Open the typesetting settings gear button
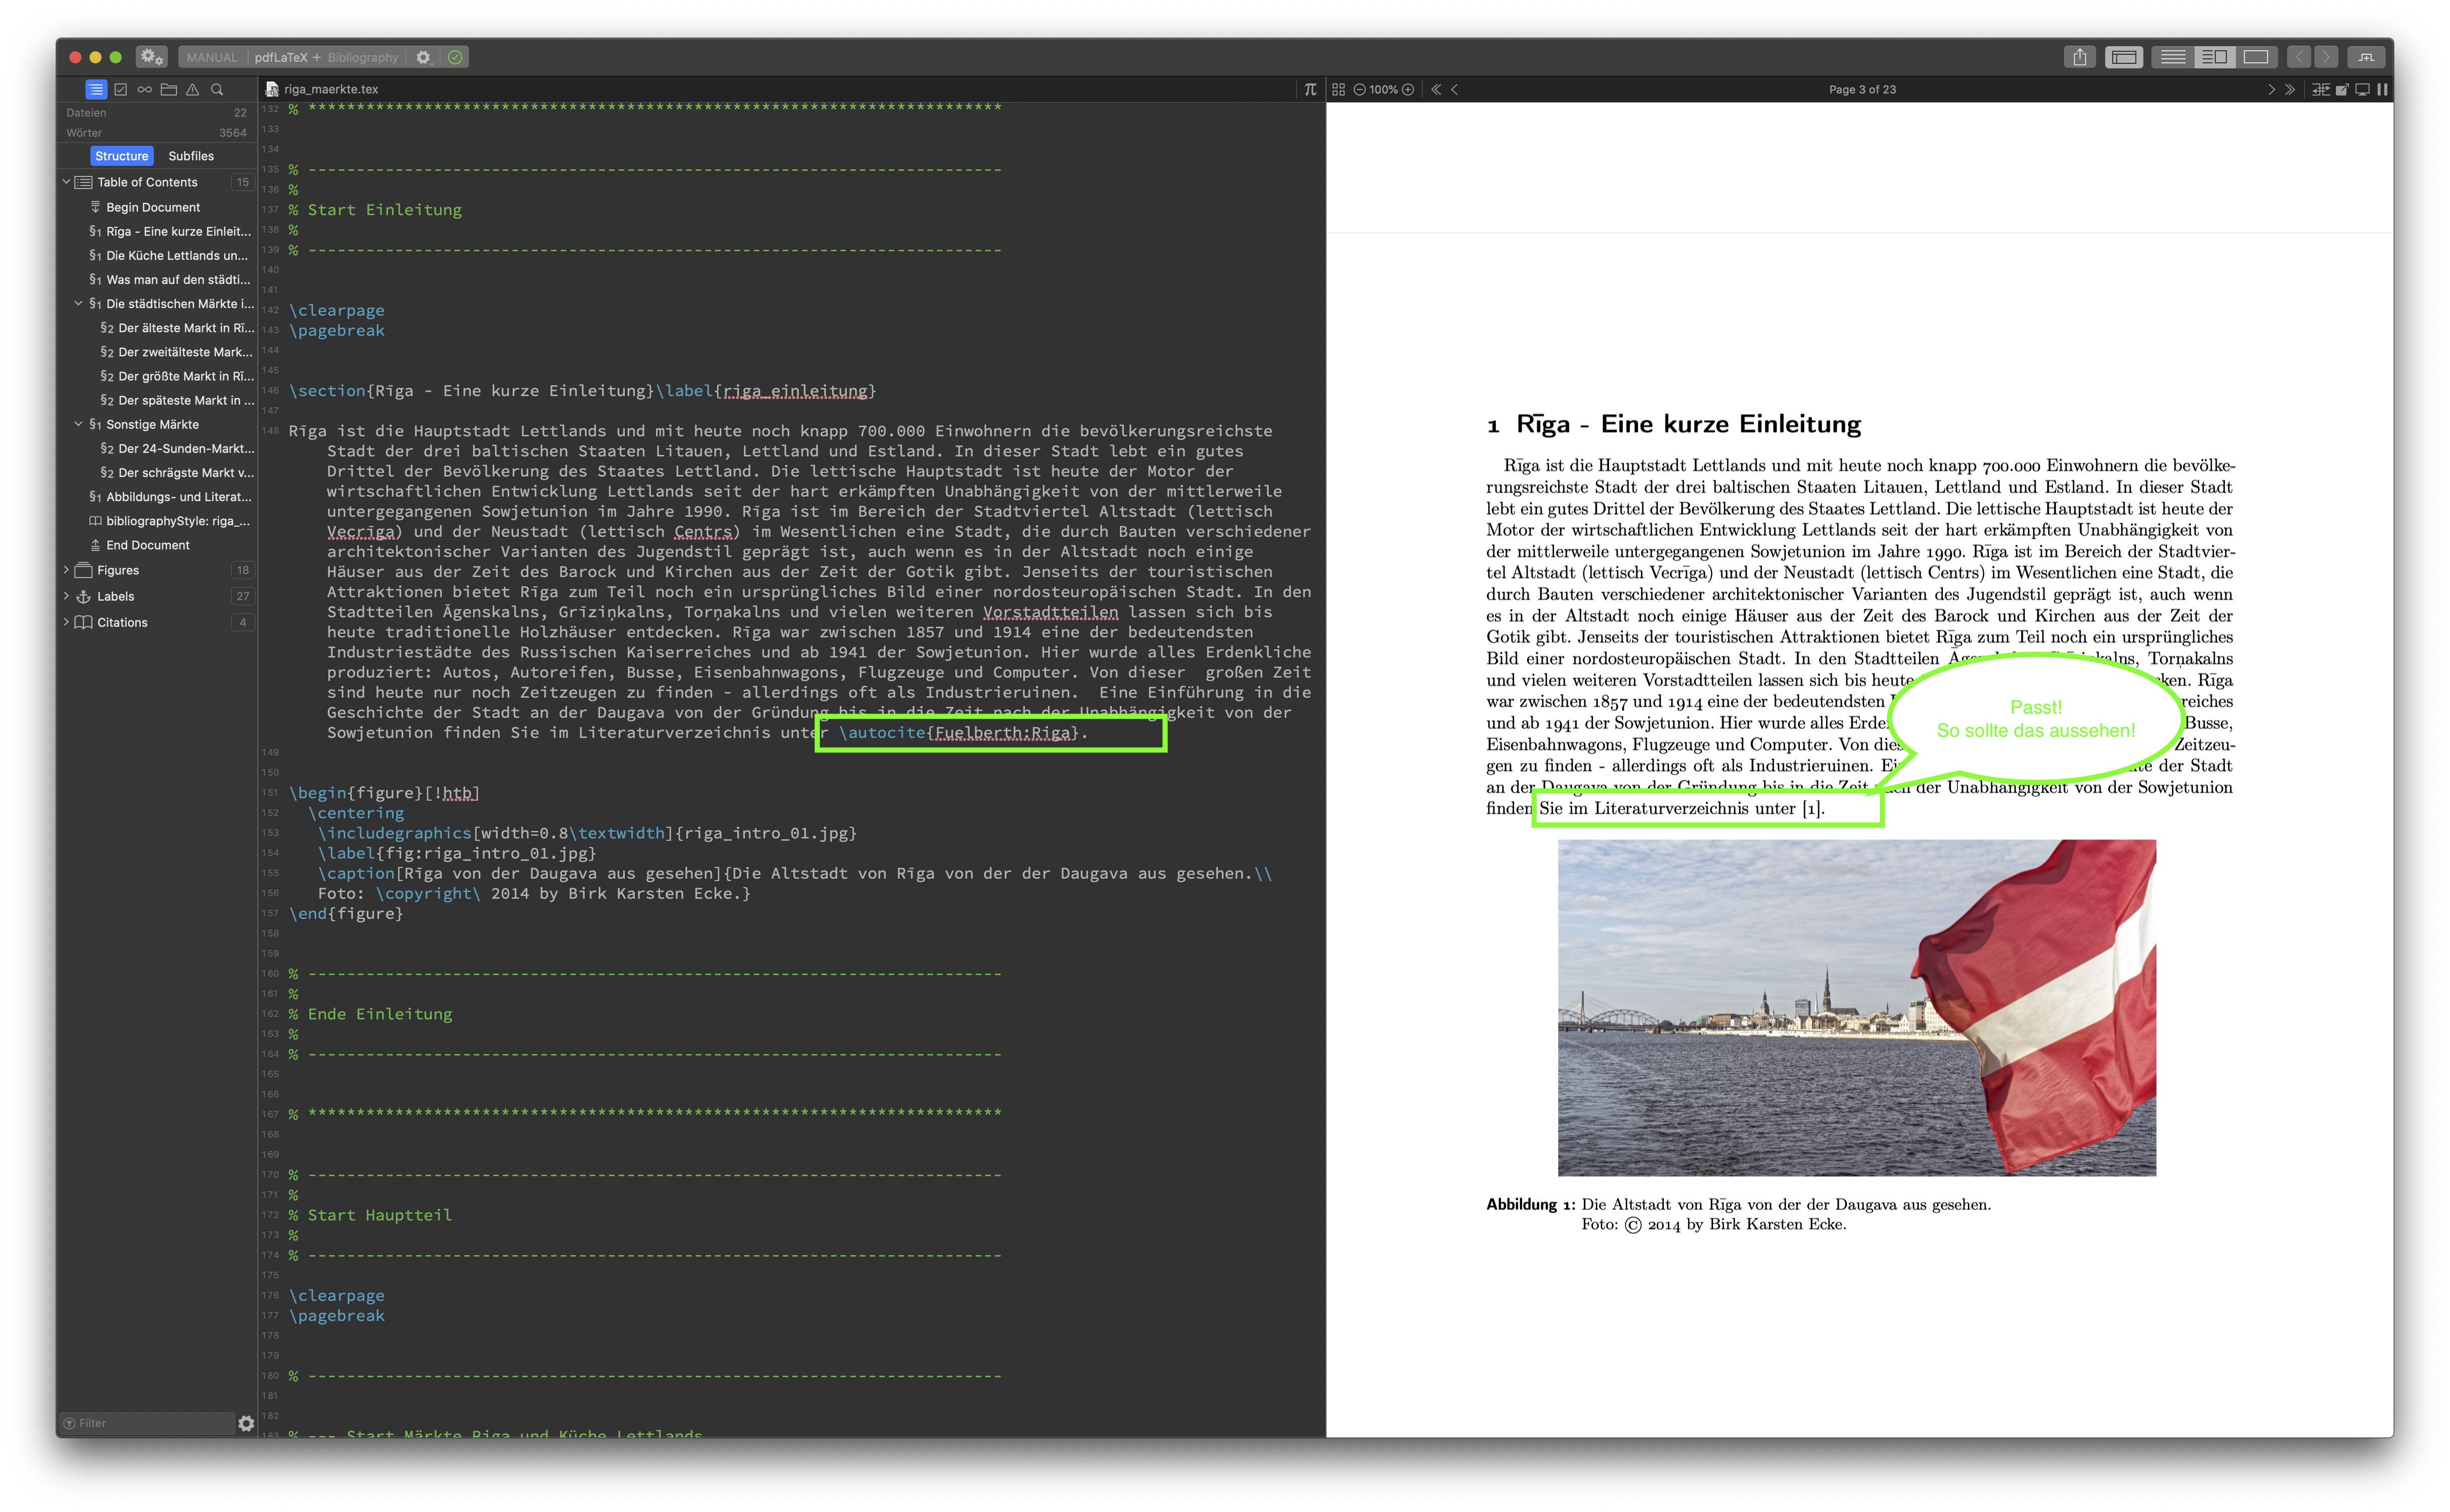The width and height of the screenshot is (2450, 1512). point(151,57)
